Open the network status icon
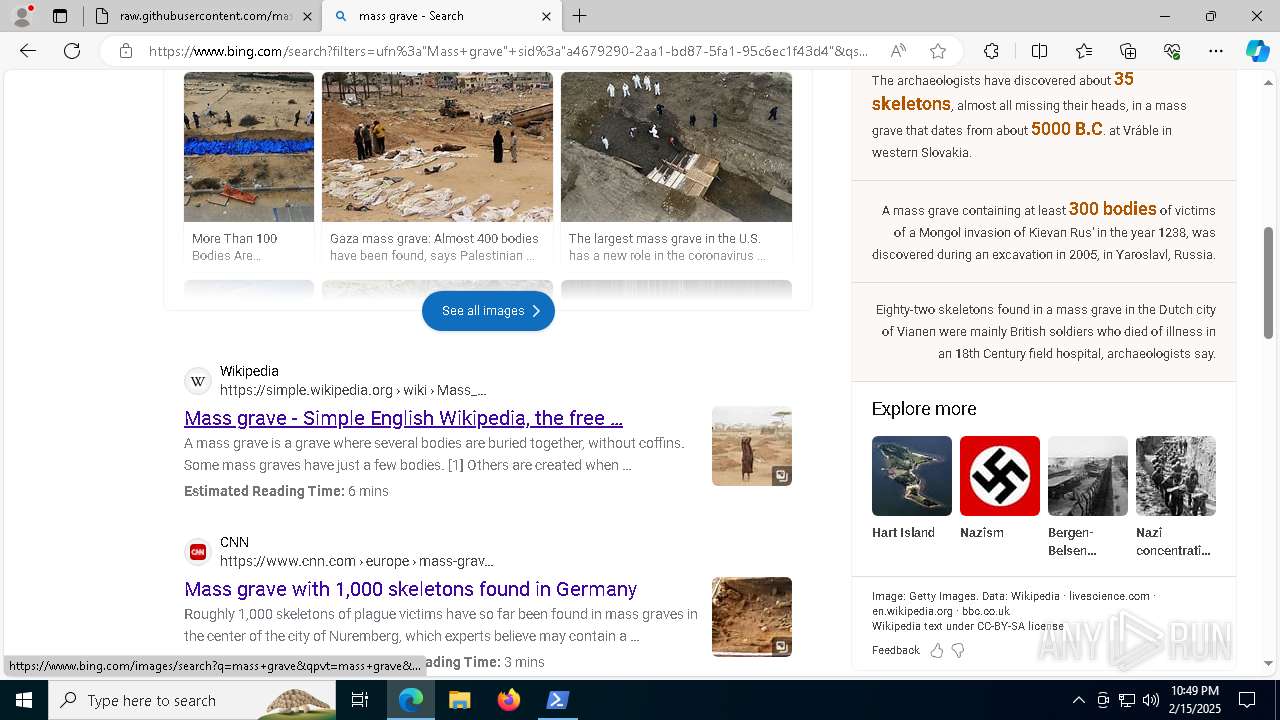Screen dimensions: 1280x720 (x=1126, y=700)
